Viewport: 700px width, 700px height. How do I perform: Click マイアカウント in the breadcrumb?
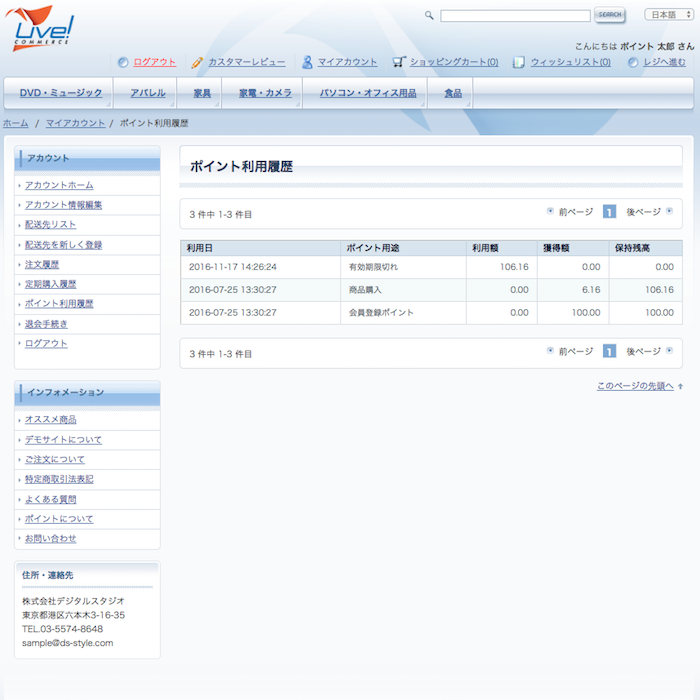[x=75, y=123]
